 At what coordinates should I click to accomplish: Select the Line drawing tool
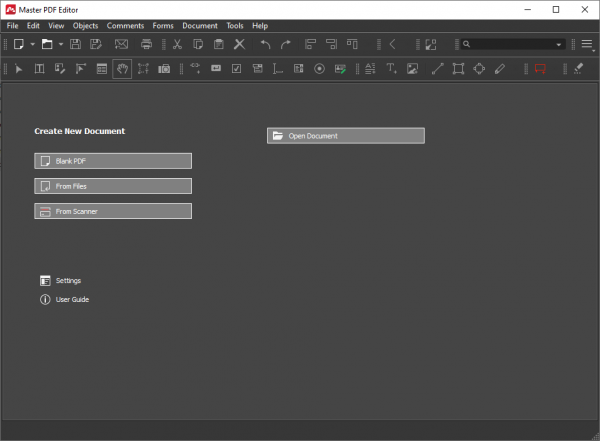click(438, 69)
